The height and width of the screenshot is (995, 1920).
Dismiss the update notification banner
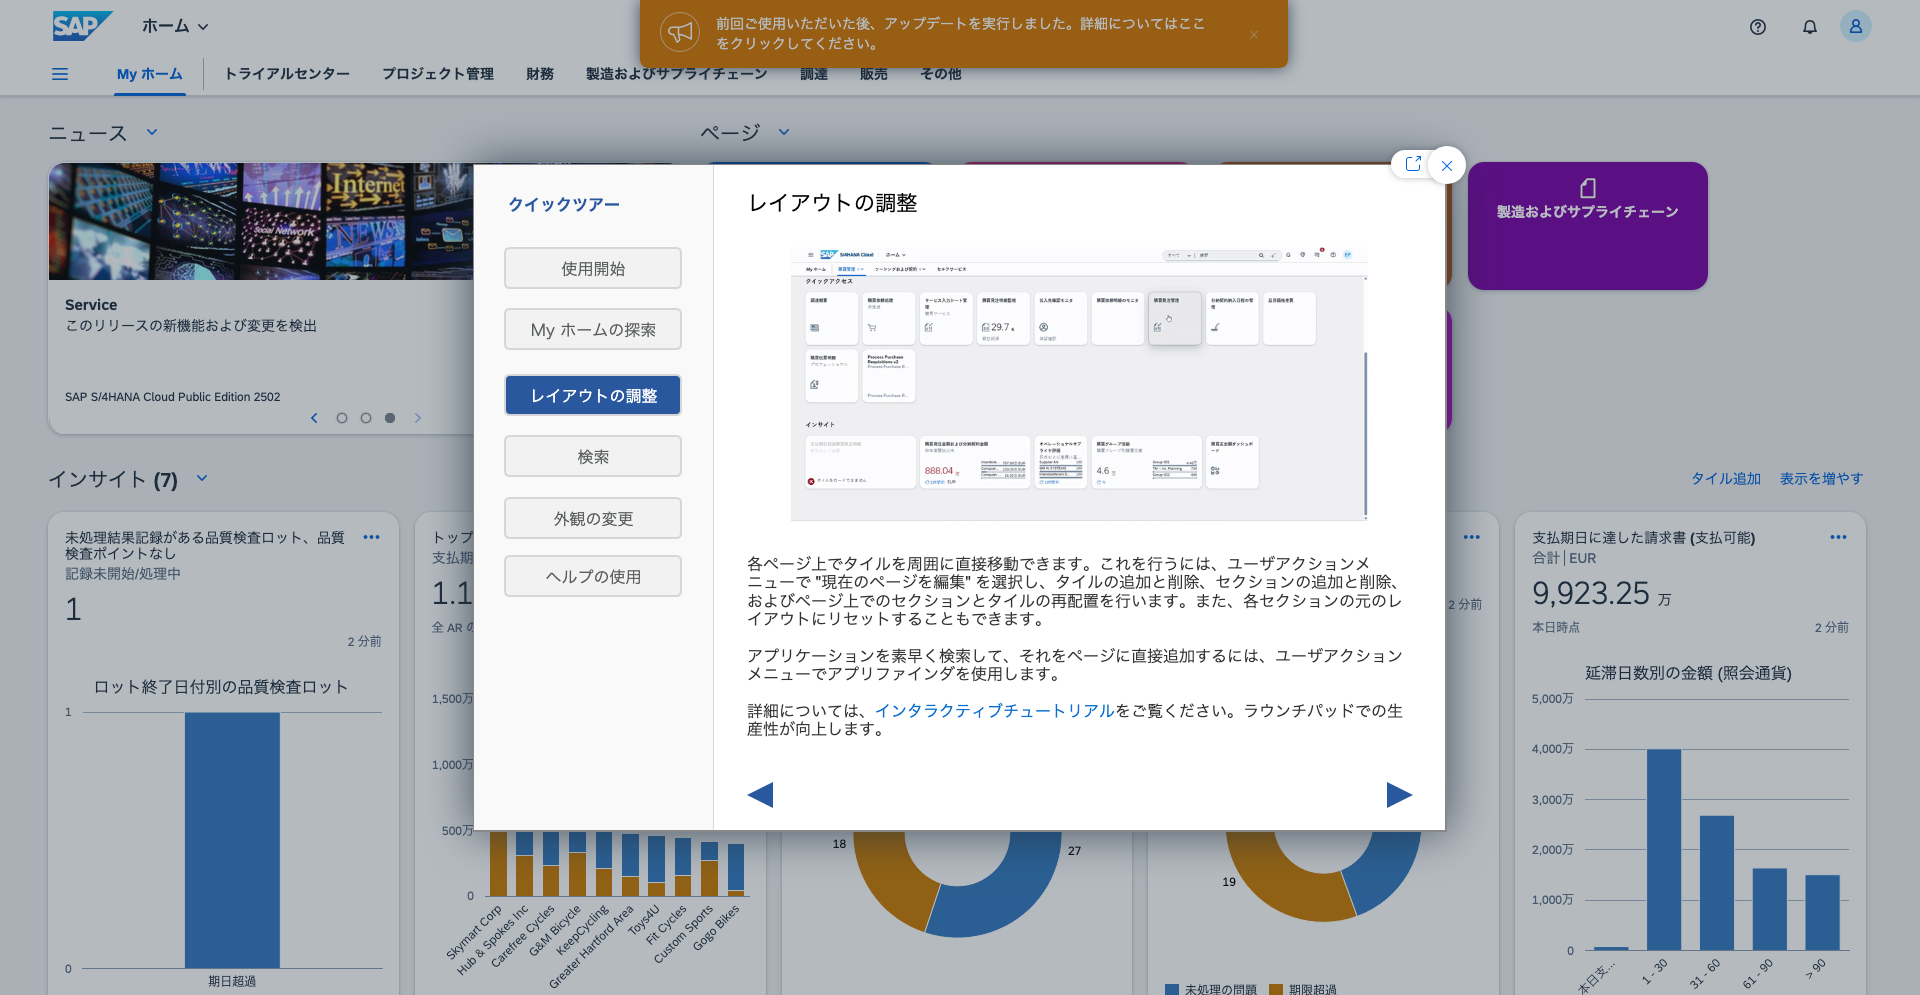coord(1254,34)
